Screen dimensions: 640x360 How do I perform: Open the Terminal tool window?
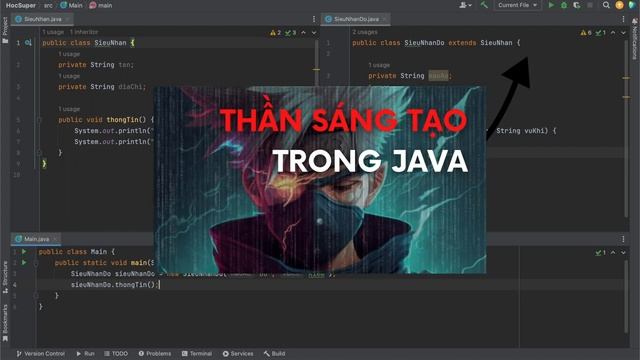click(x=197, y=353)
